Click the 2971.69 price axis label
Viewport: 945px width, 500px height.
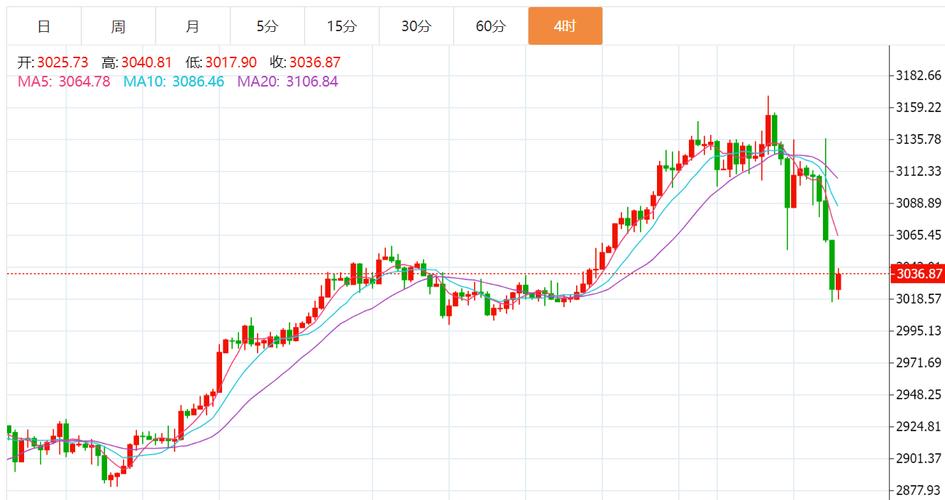(x=918, y=363)
